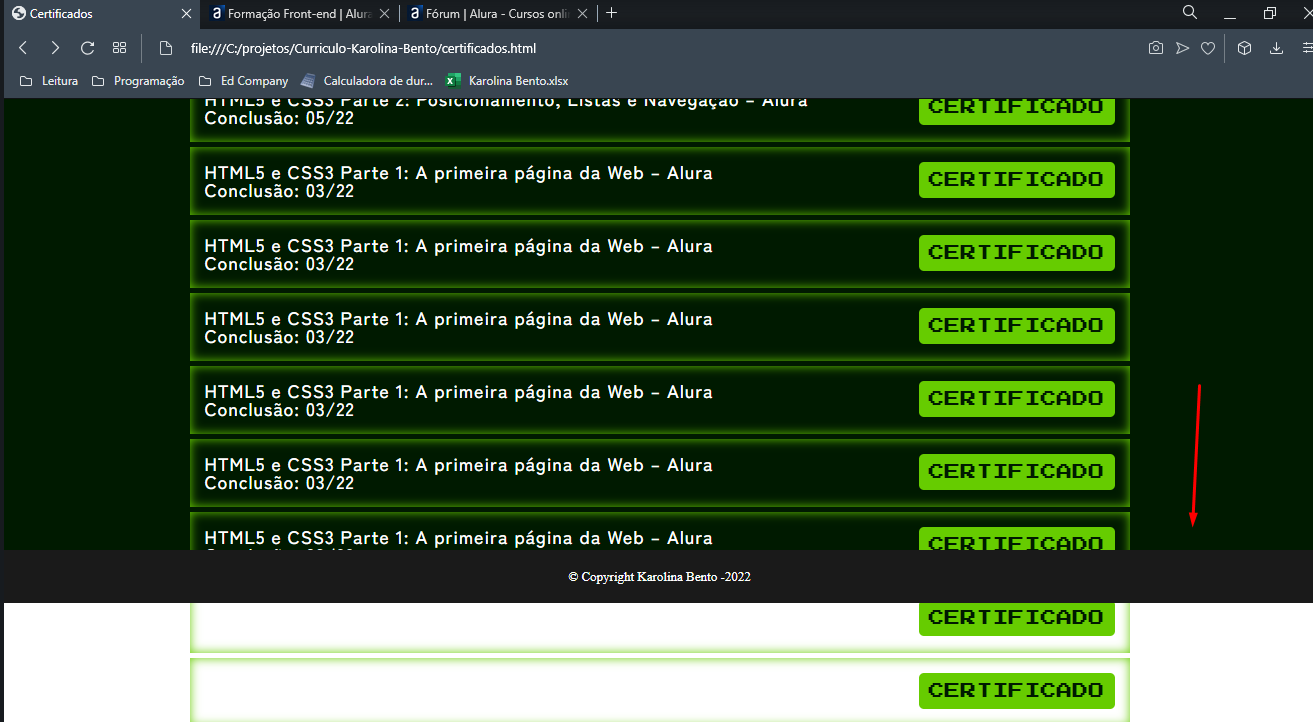Close the Certificados tab
Image resolution: width=1313 pixels, height=722 pixels.
[x=186, y=14]
